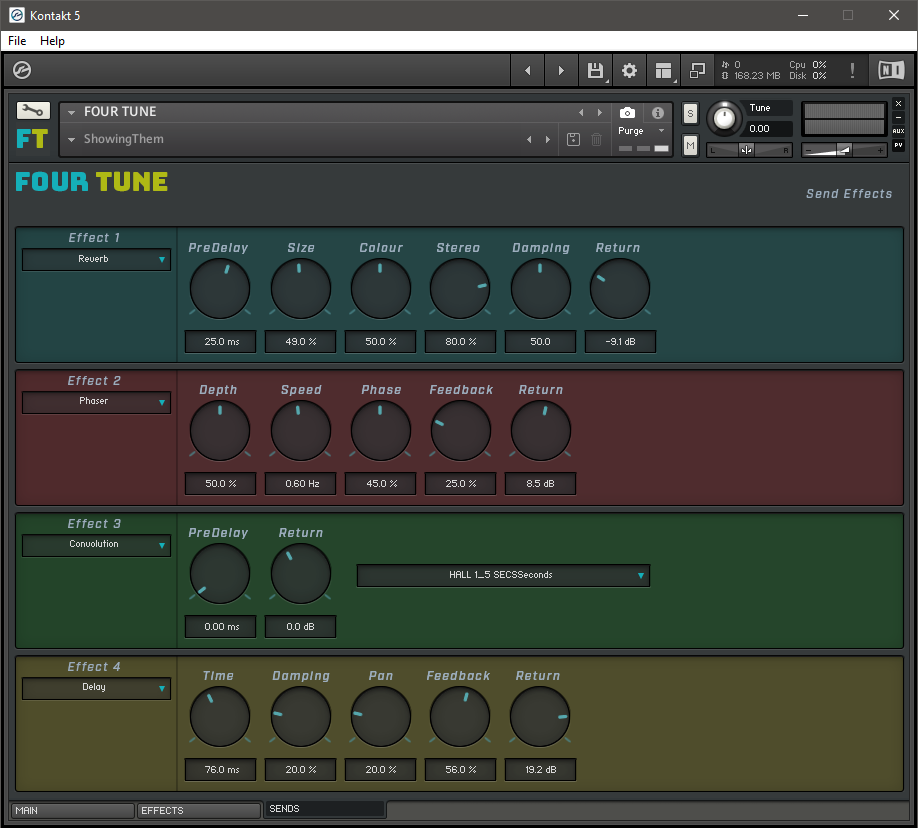Click the snapshot camera icon
The image size is (918, 828).
click(x=627, y=113)
